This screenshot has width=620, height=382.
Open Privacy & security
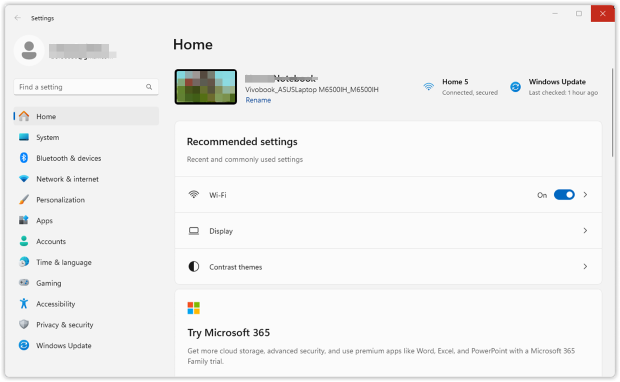point(86,325)
